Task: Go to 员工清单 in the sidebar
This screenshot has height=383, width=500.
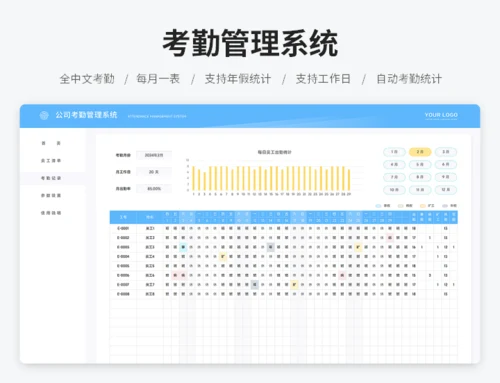Action: (51, 161)
